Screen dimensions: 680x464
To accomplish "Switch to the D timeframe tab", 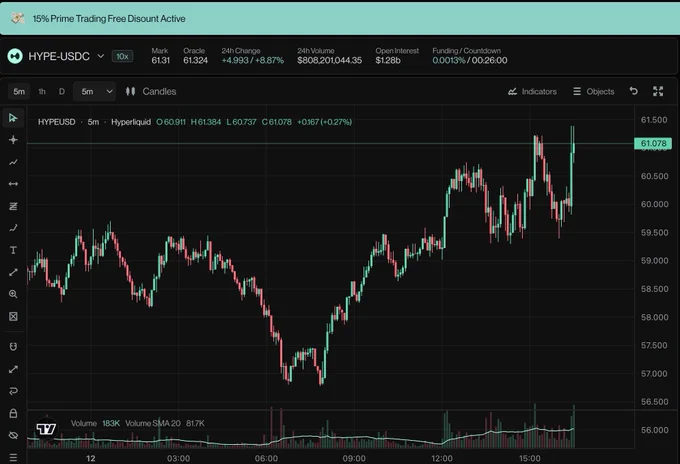I will (62, 91).
